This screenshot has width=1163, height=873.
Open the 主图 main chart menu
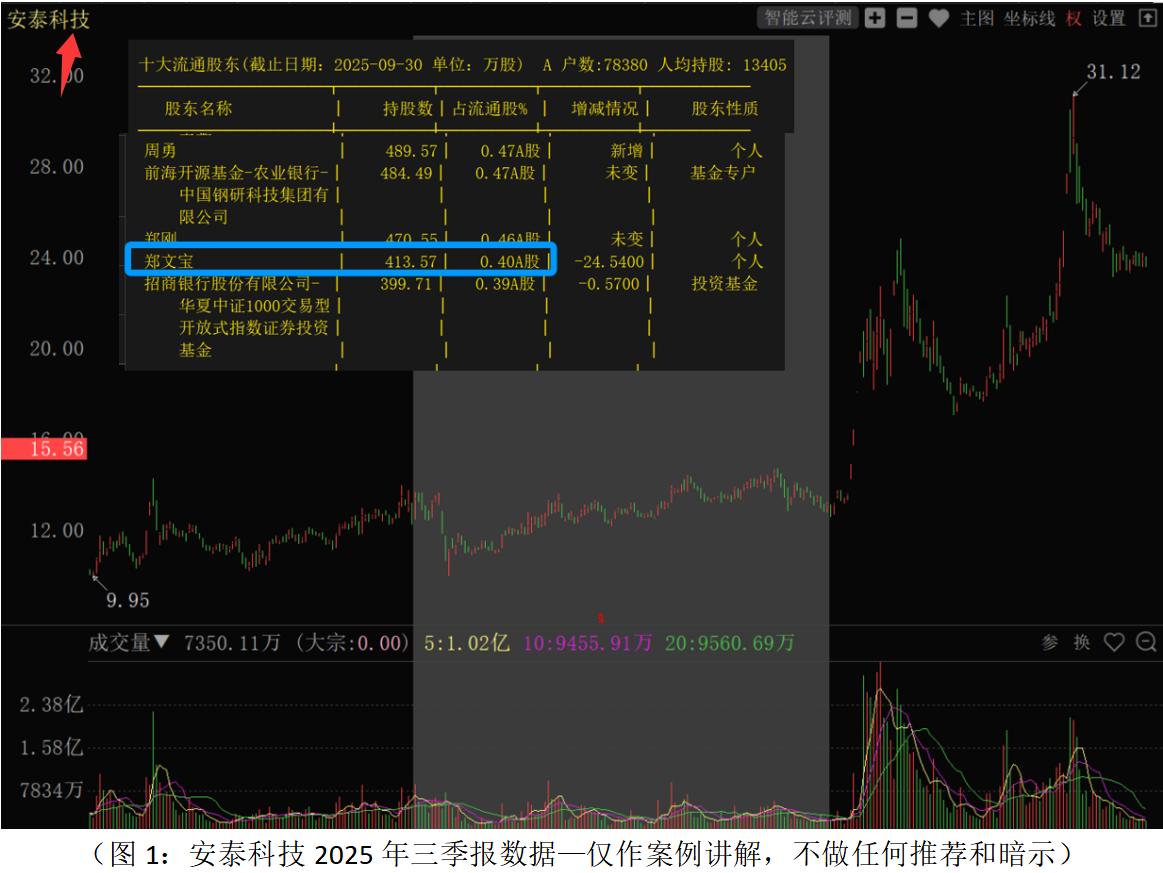pos(977,18)
